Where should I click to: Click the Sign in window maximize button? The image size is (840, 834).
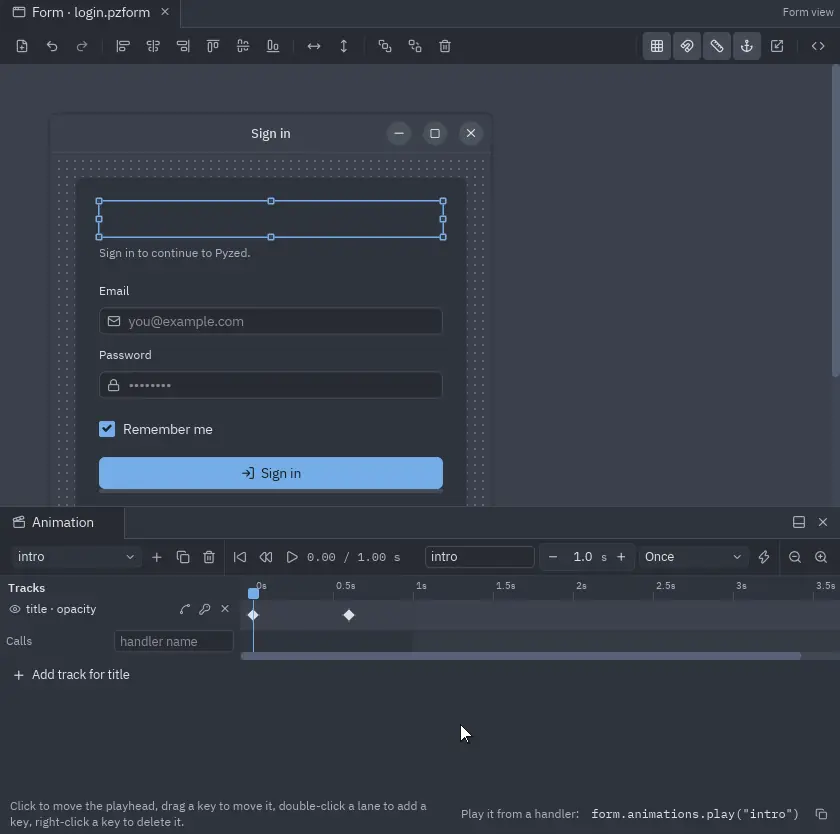[x=435, y=133]
